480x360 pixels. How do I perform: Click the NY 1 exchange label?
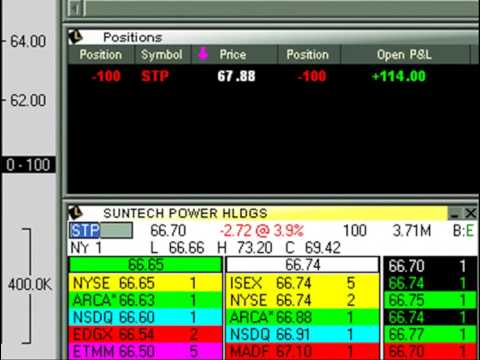point(86,248)
